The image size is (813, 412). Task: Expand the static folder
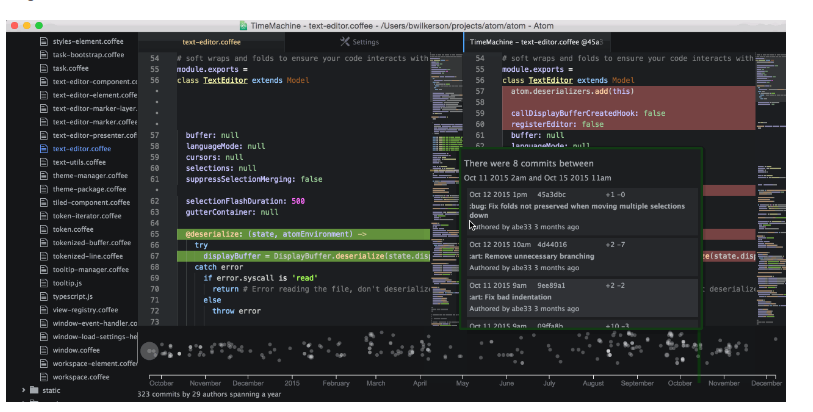(x=23, y=390)
